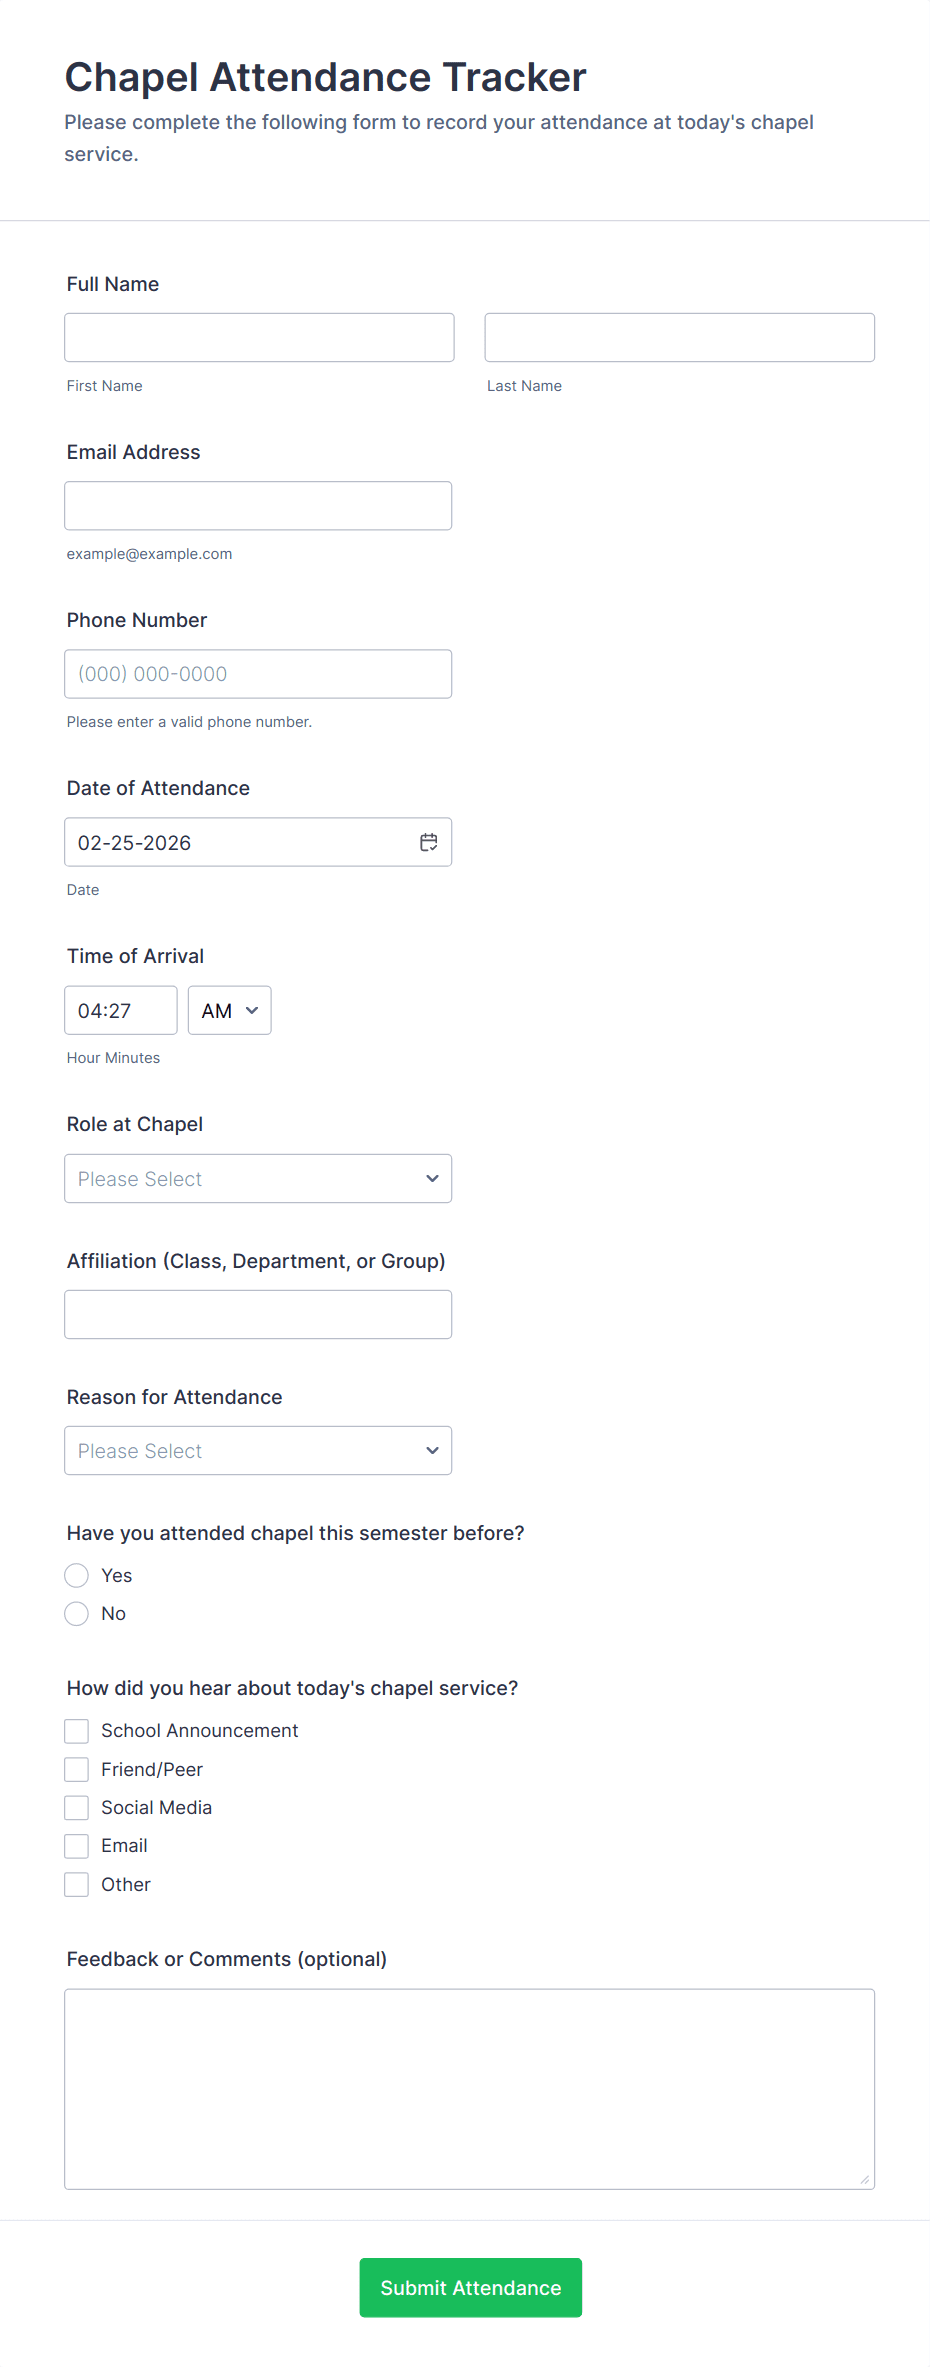
Task: Open the AM/PM dropdown
Action: pyautogui.click(x=229, y=1011)
